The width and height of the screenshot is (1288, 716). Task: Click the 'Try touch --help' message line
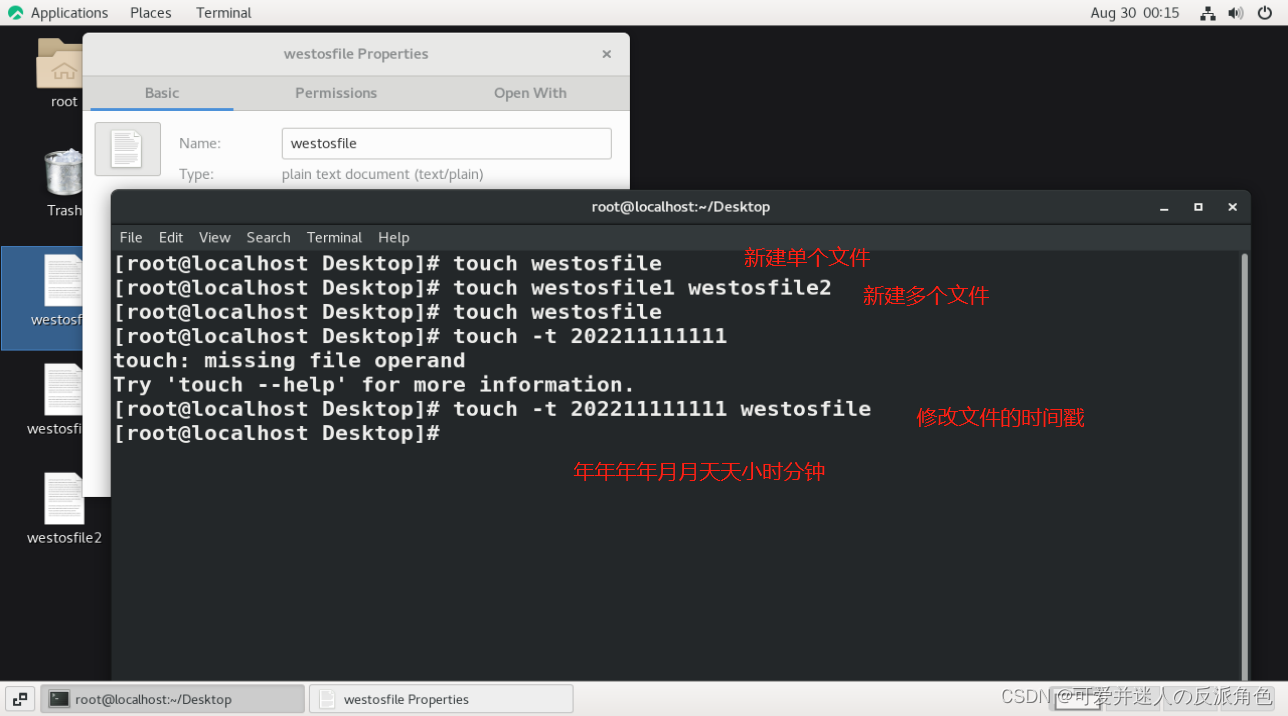click(x=374, y=384)
